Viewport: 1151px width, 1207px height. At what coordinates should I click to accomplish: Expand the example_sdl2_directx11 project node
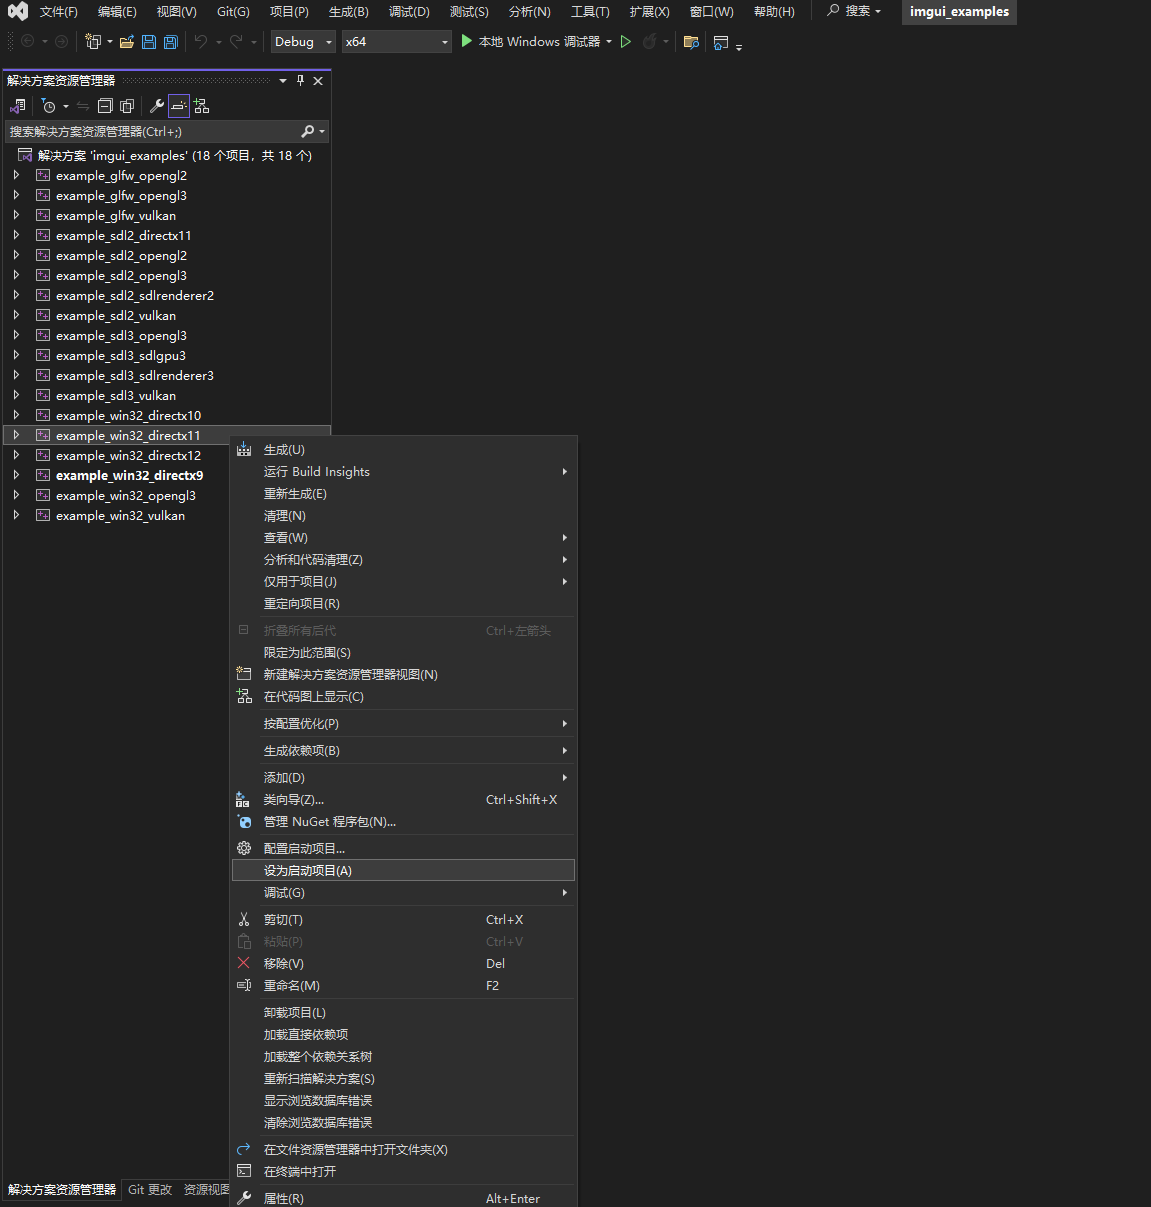16,235
